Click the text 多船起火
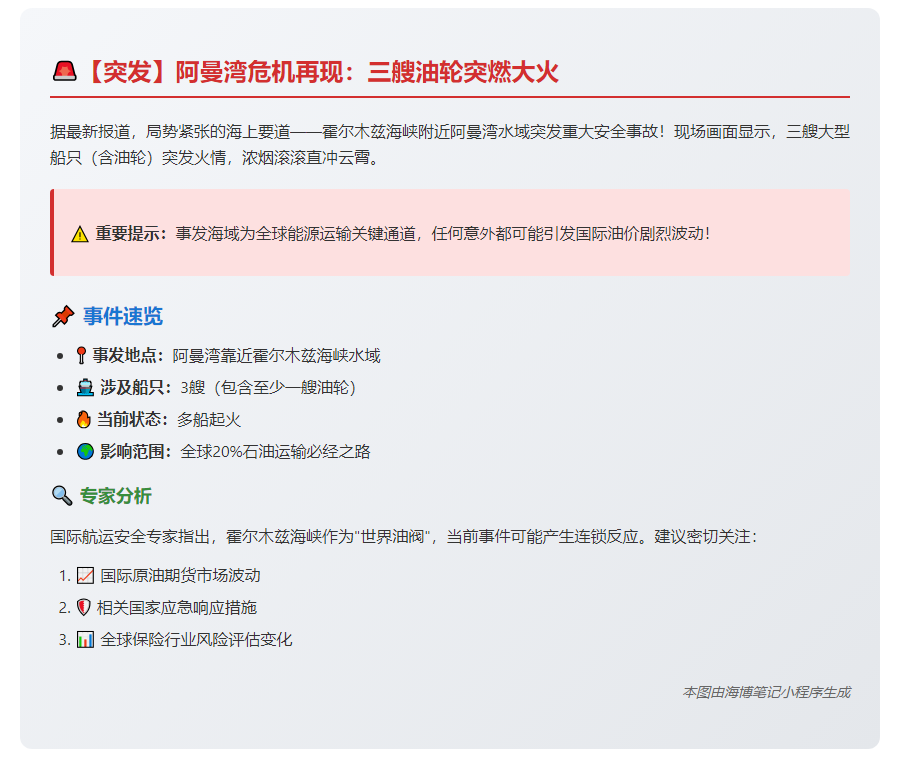 tap(208, 420)
